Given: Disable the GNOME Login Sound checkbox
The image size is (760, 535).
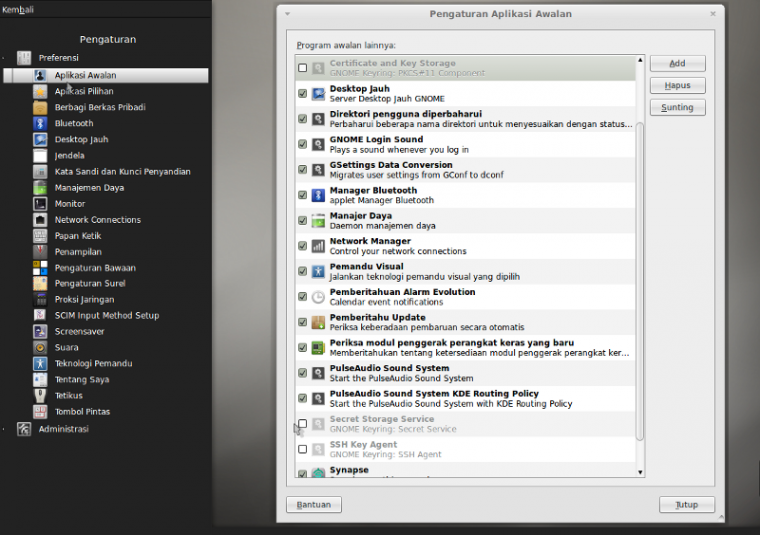Looking at the screenshot, I should pos(302,144).
